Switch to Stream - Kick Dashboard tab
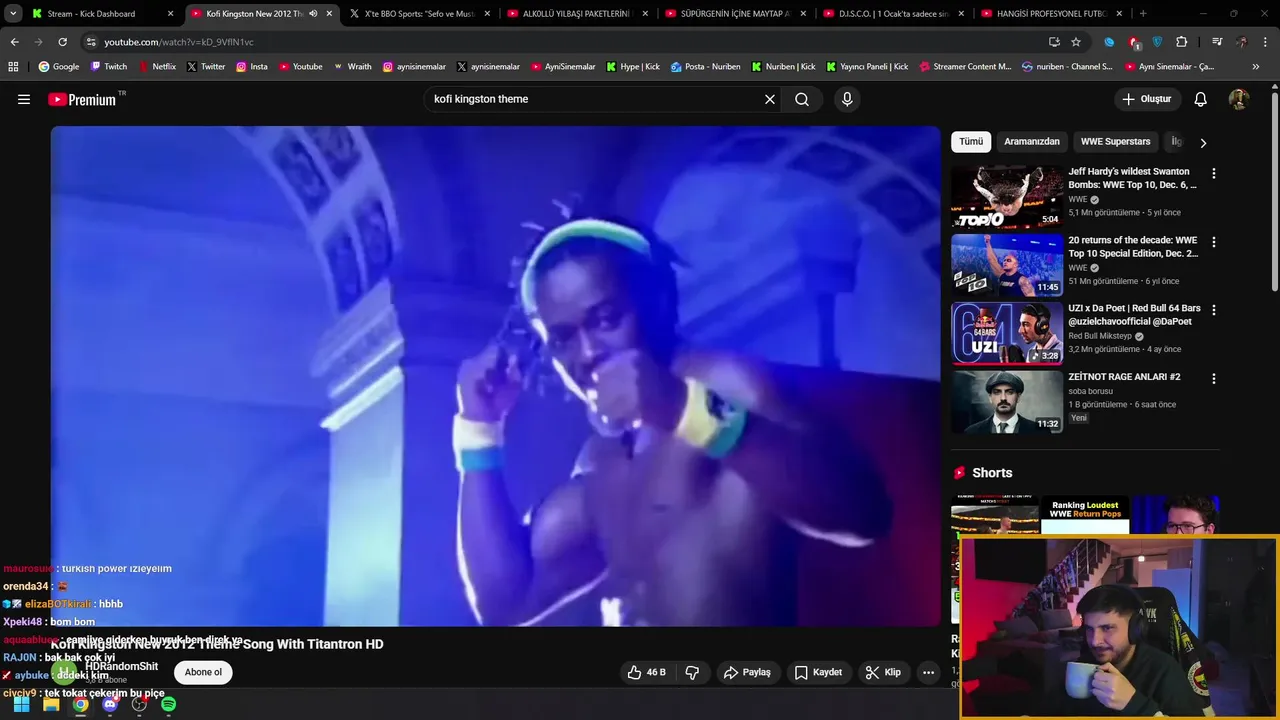Viewport: 1280px width, 720px height. (100, 14)
